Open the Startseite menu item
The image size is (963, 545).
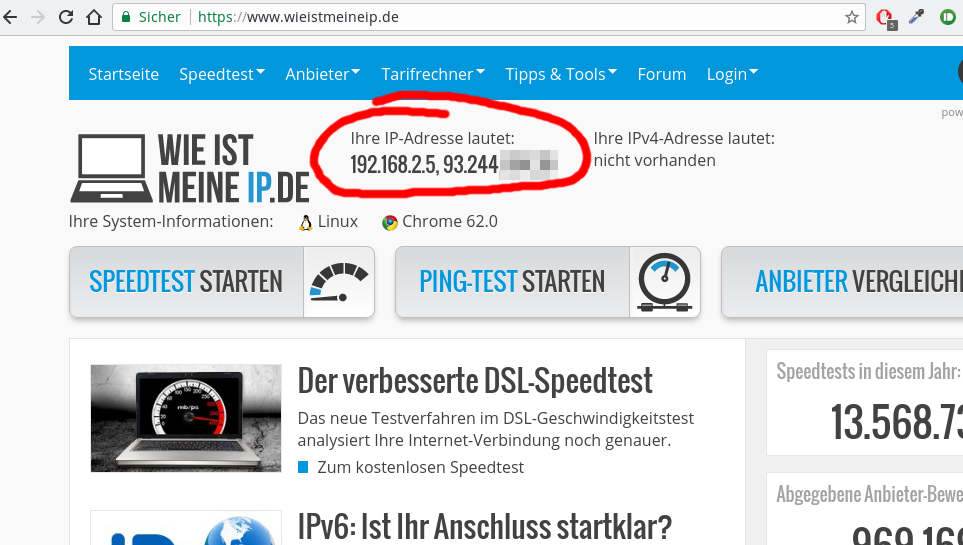pos(123,74)
